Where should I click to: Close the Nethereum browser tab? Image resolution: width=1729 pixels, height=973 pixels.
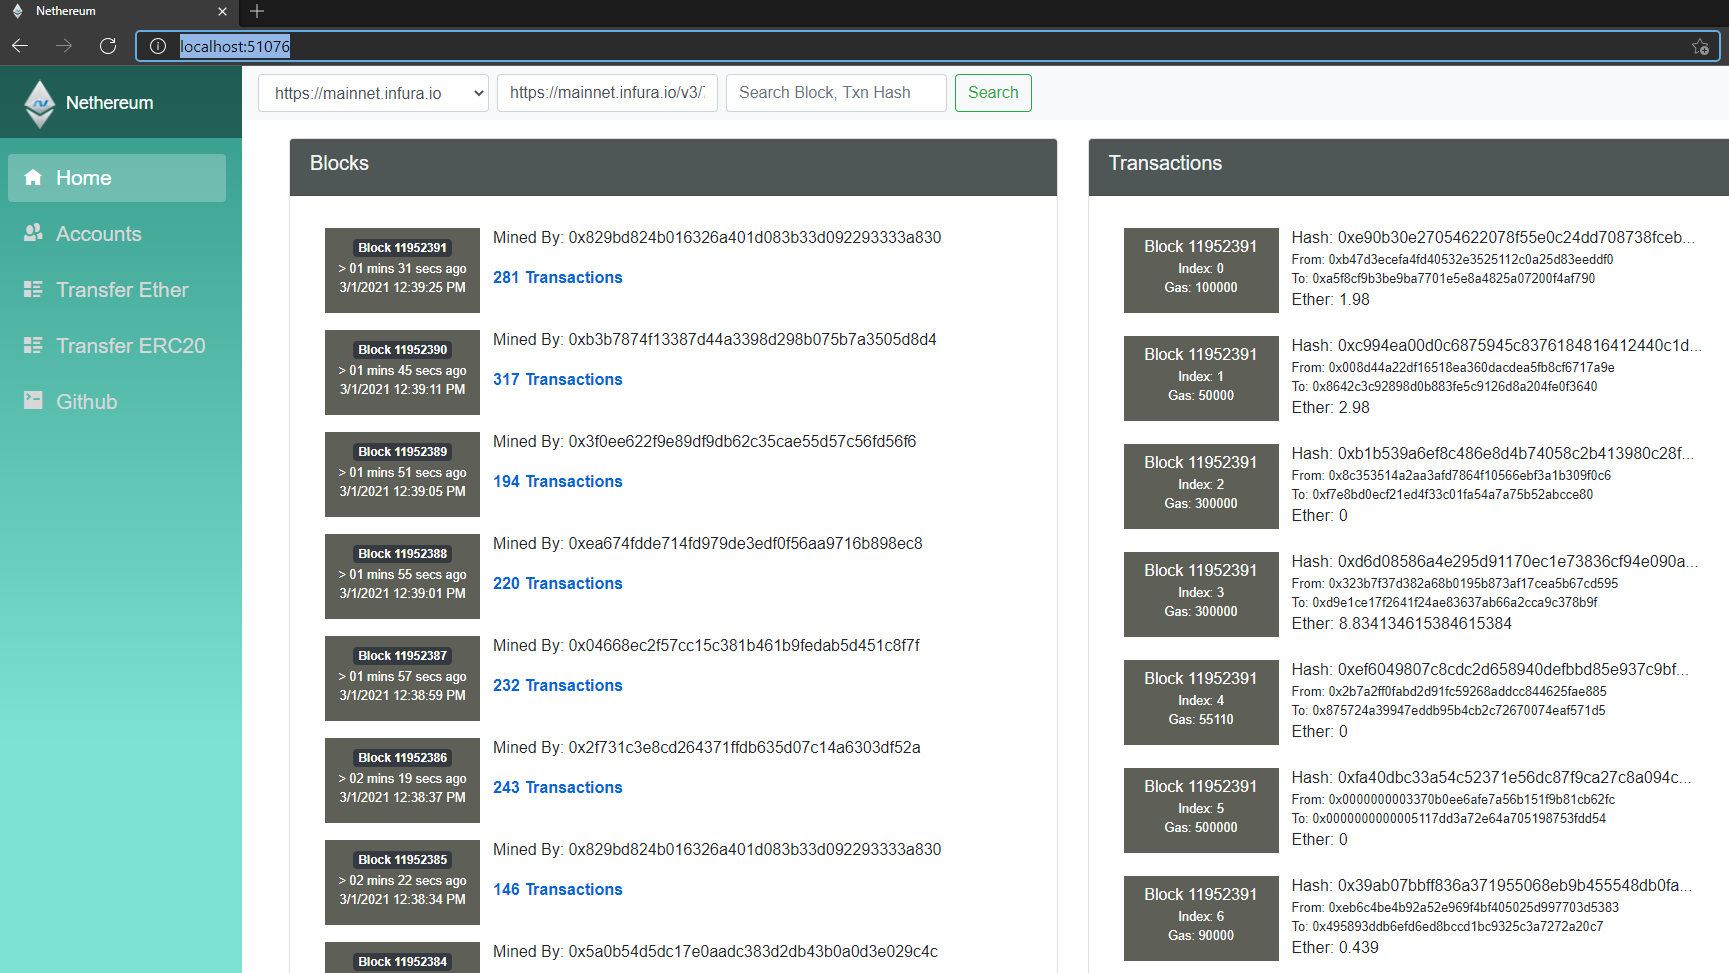tap(222, 11)
